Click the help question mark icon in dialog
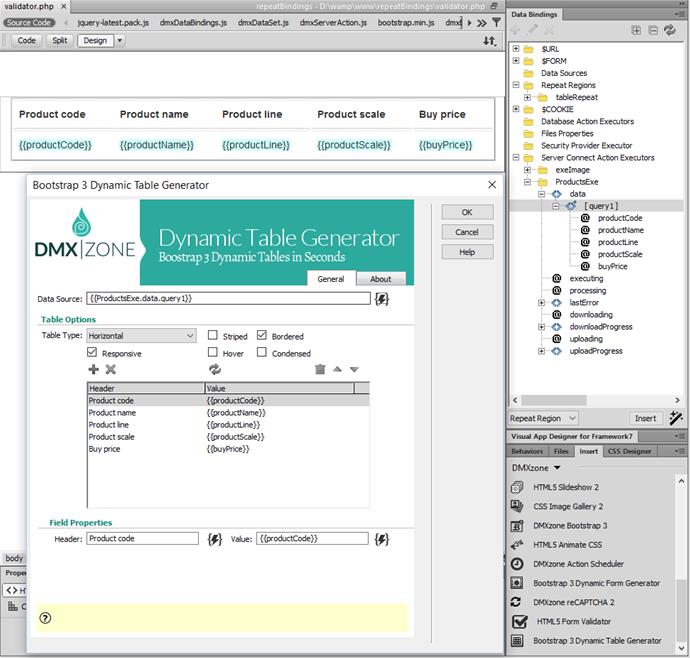The image size is (690, 658). click(x=45, y=618)
